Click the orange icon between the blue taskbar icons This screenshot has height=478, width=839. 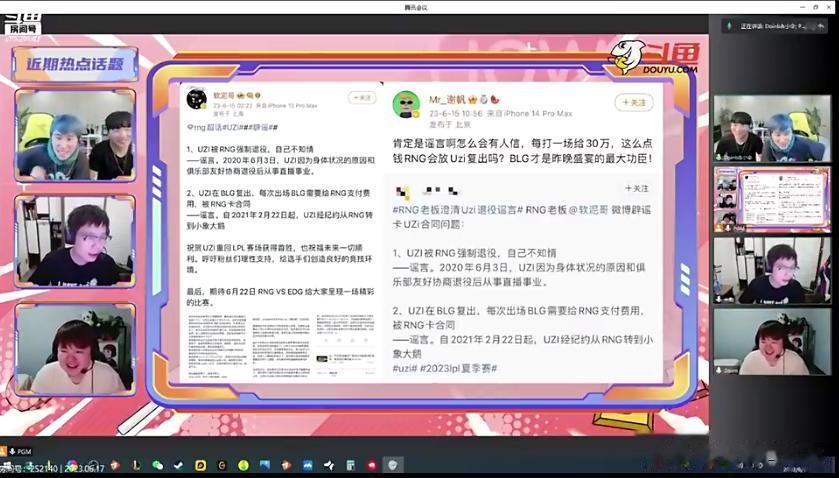[x=286, y=465]
